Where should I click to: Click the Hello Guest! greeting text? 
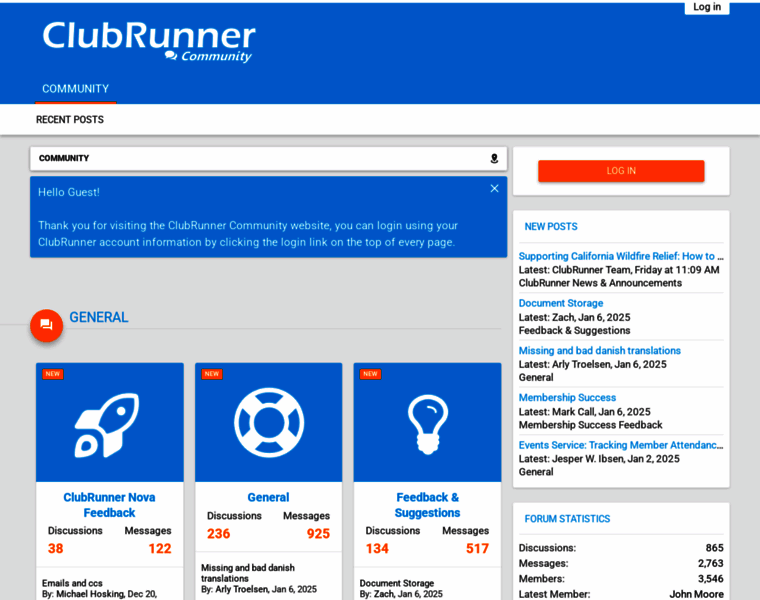(x=69, y=192)
